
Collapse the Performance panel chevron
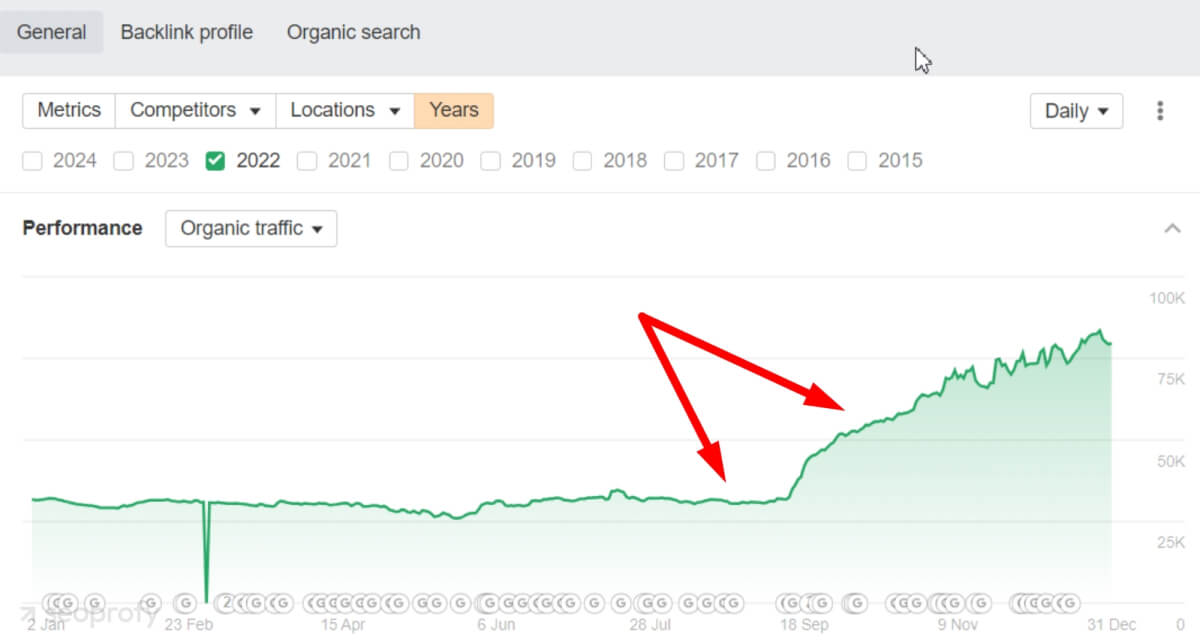(x=1173, y=229)
